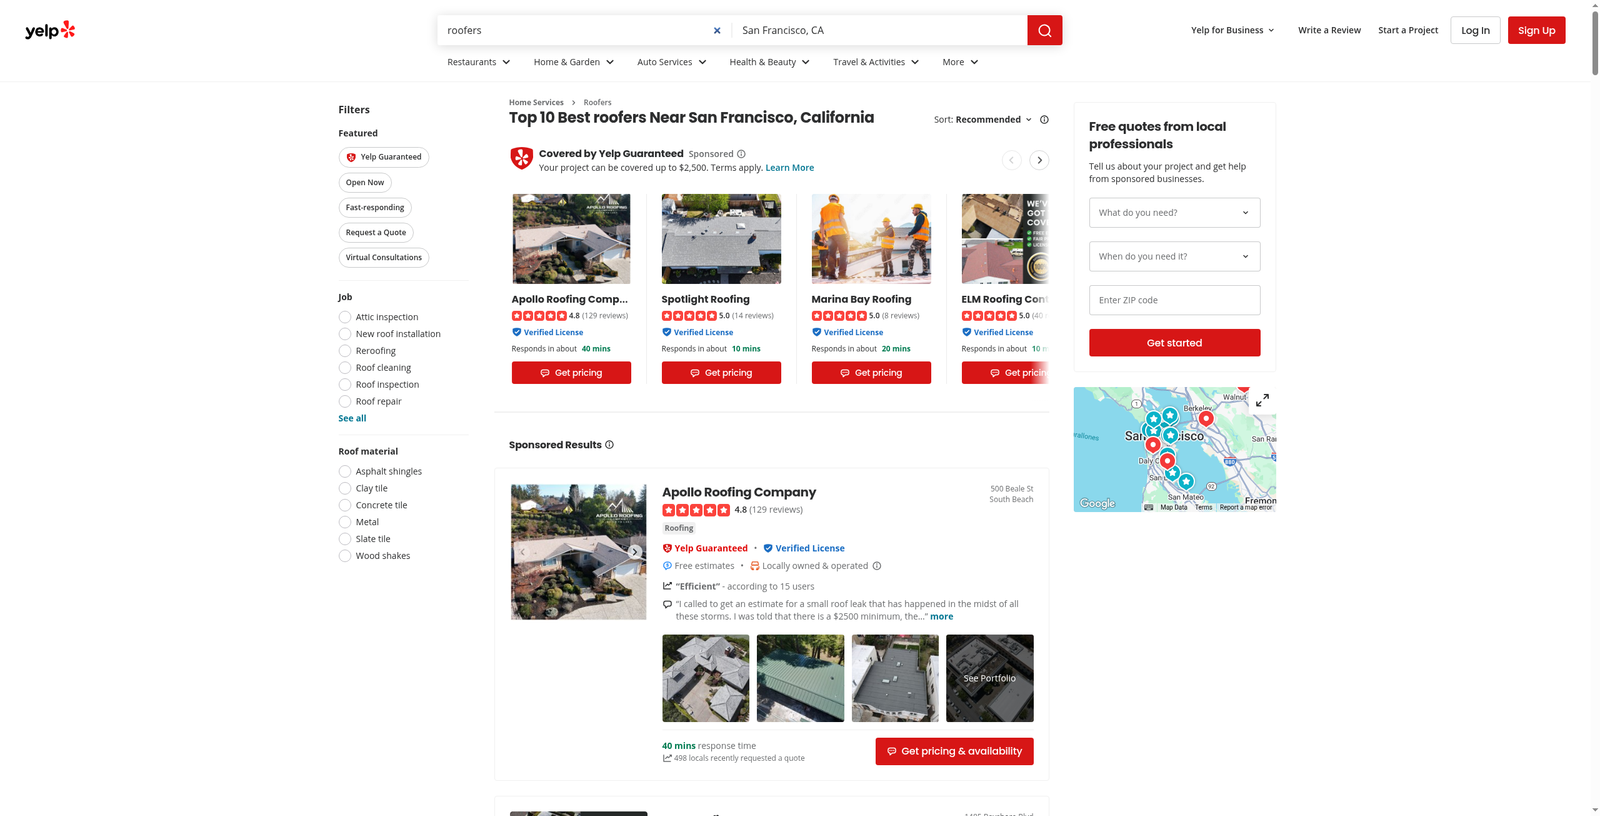Open the Health & Beauty dropdown menu

point(770,62)
